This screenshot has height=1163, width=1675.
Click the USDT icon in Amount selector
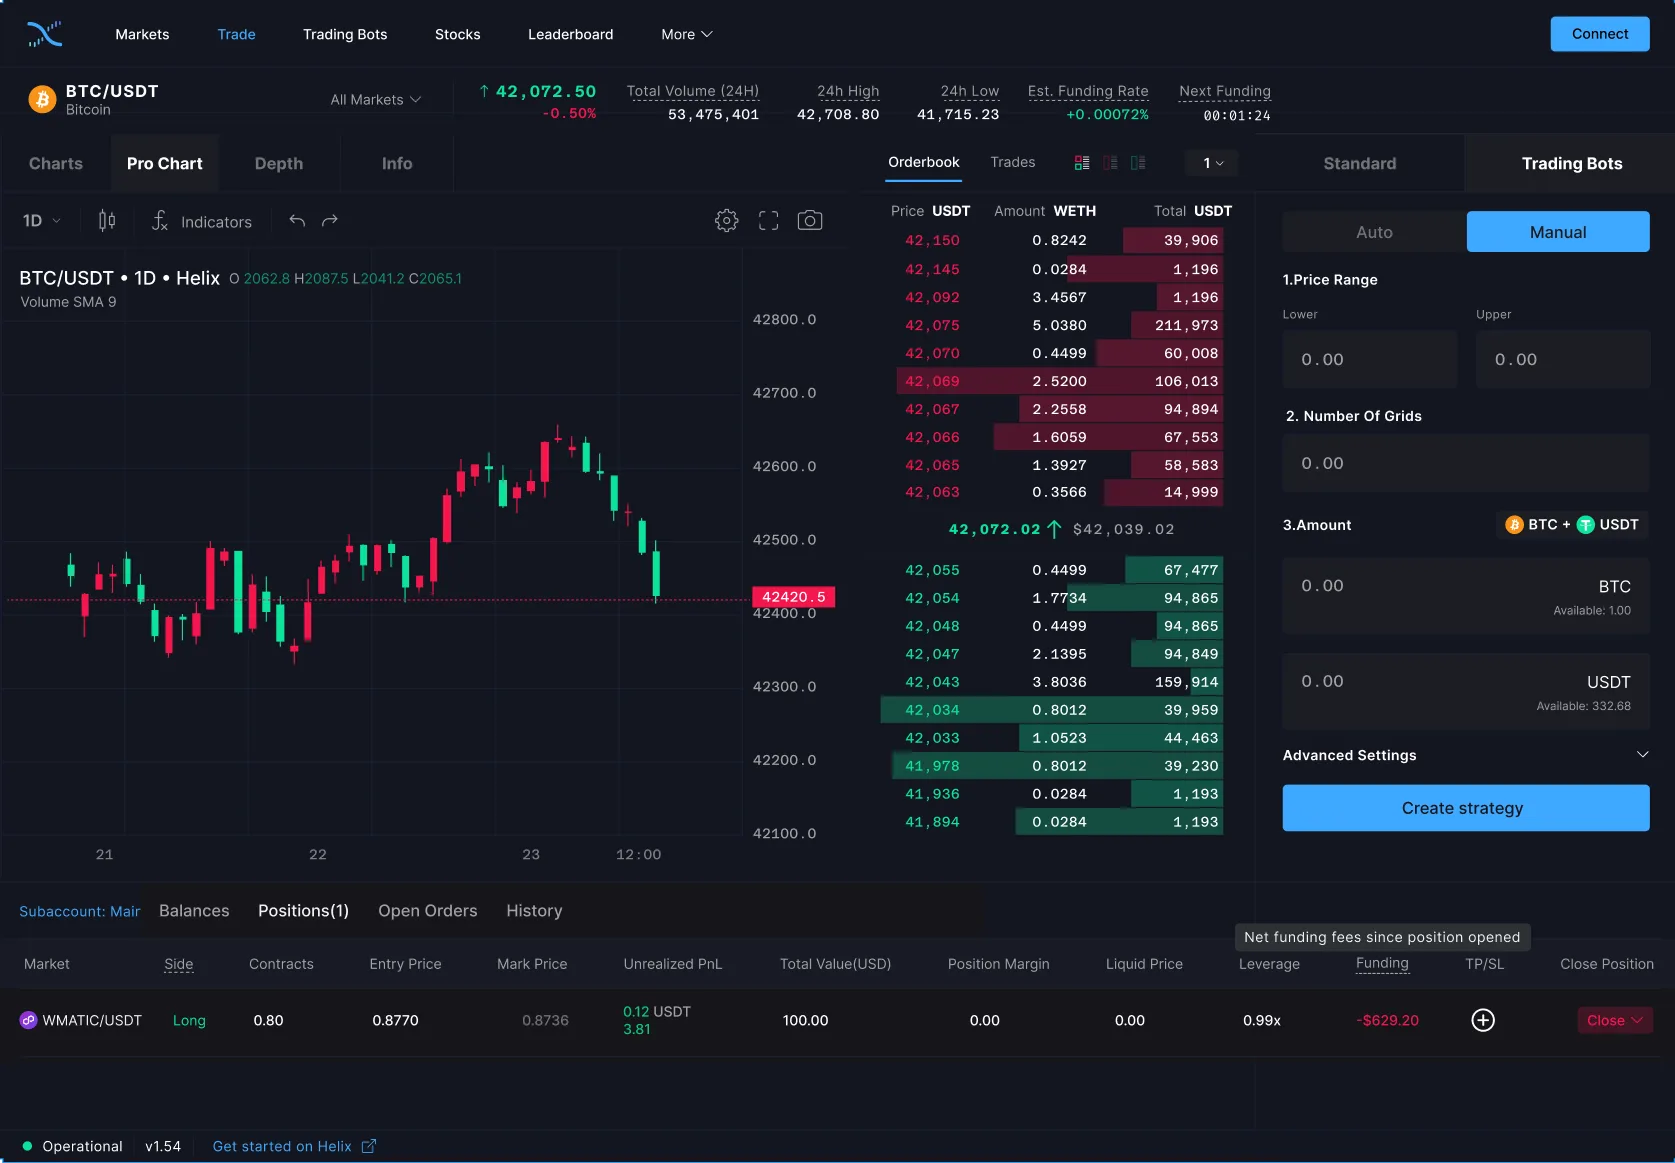click(1585, 525)
